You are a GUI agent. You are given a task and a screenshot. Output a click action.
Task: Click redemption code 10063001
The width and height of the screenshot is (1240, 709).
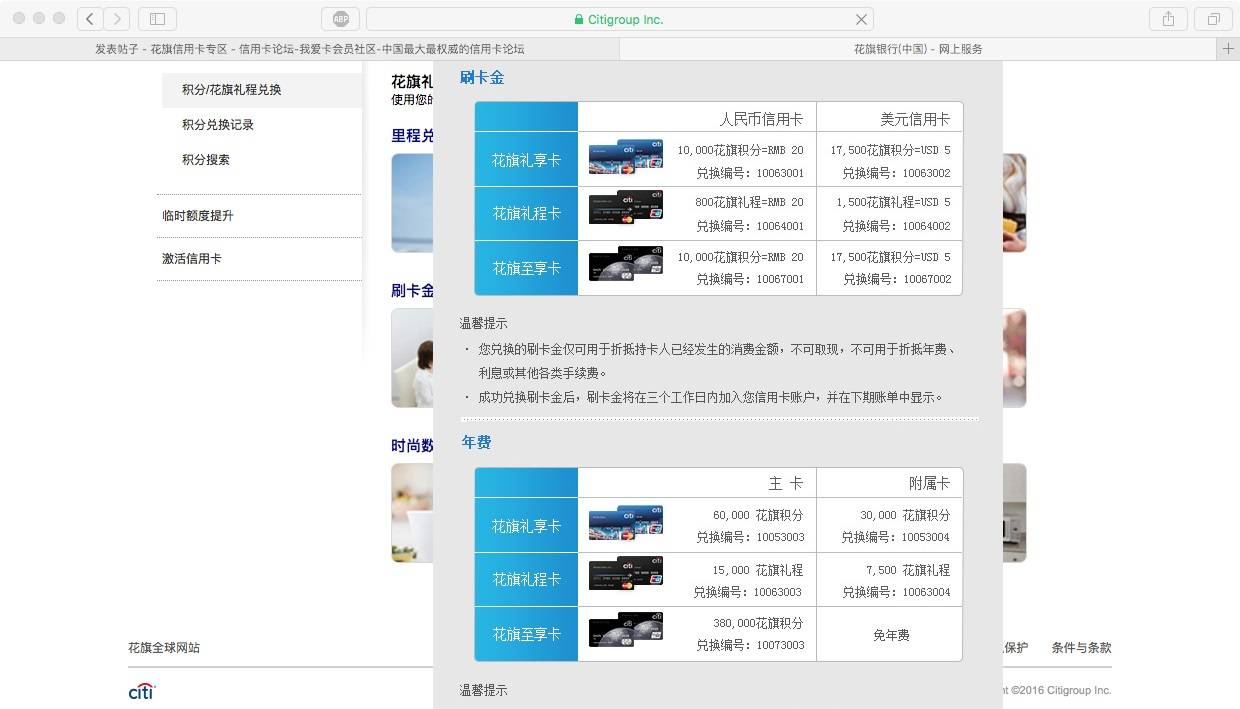[x=780, y=173]
